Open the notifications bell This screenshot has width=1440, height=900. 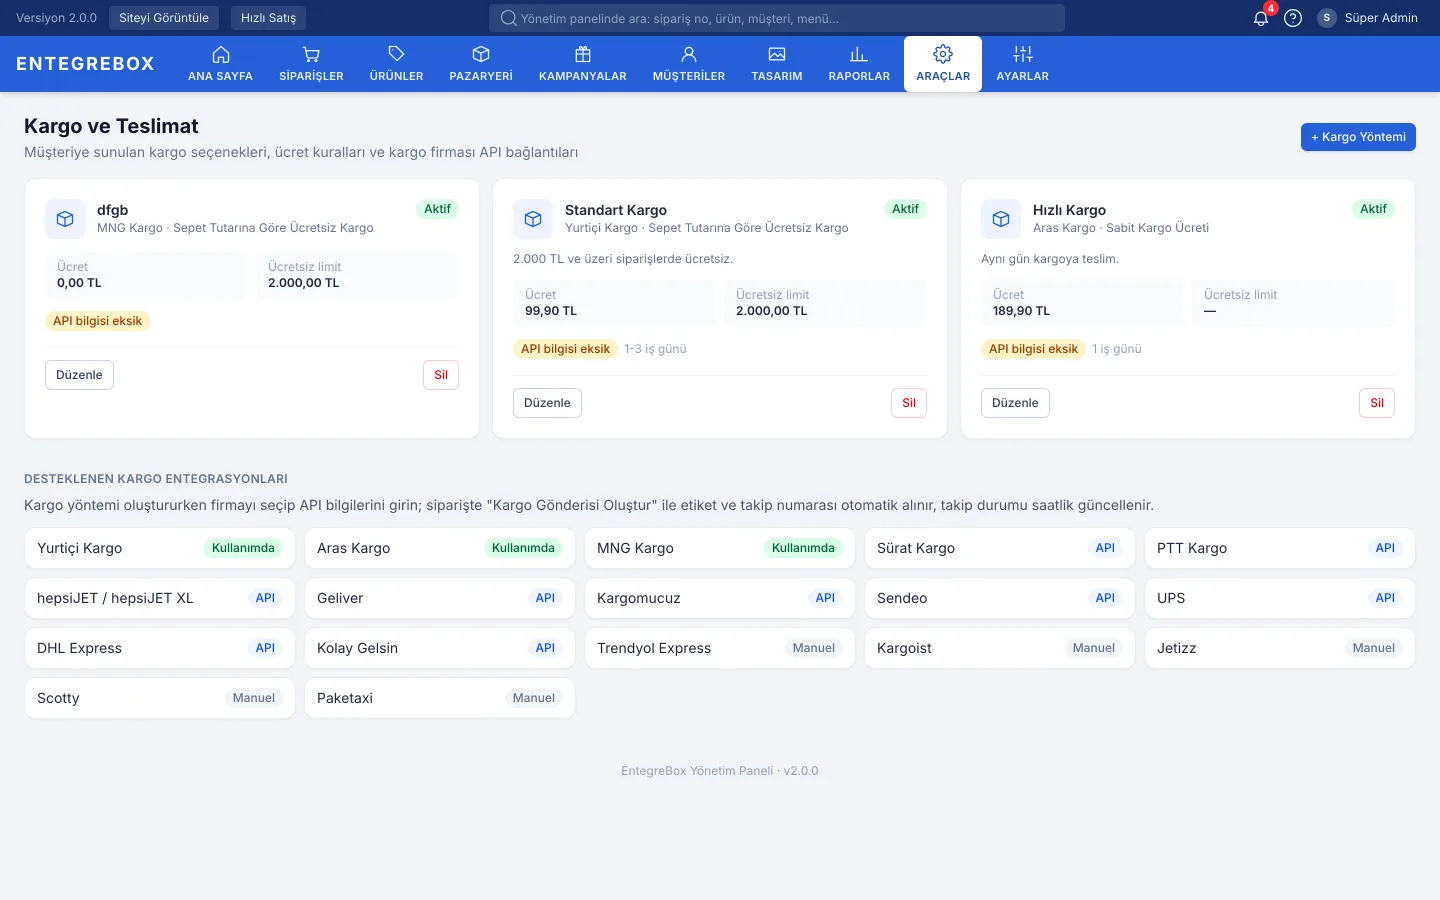tap(1261, 18)
